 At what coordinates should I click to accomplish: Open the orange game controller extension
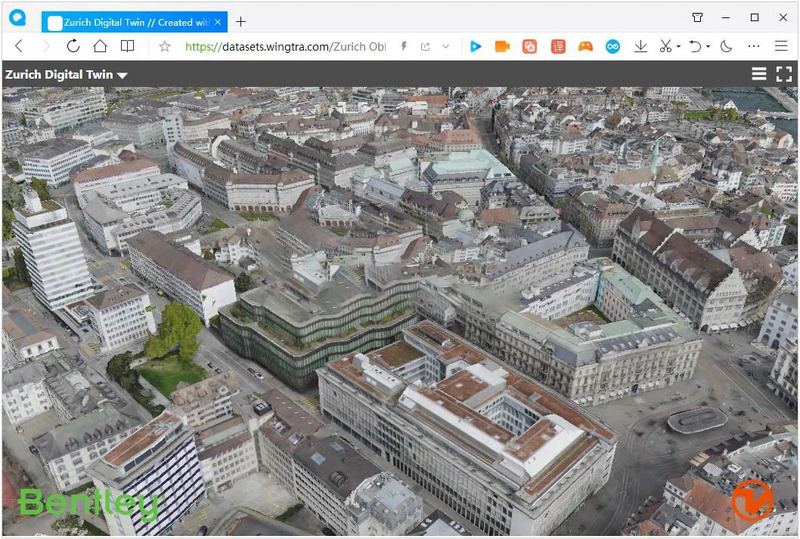click(x=585, y=47)
